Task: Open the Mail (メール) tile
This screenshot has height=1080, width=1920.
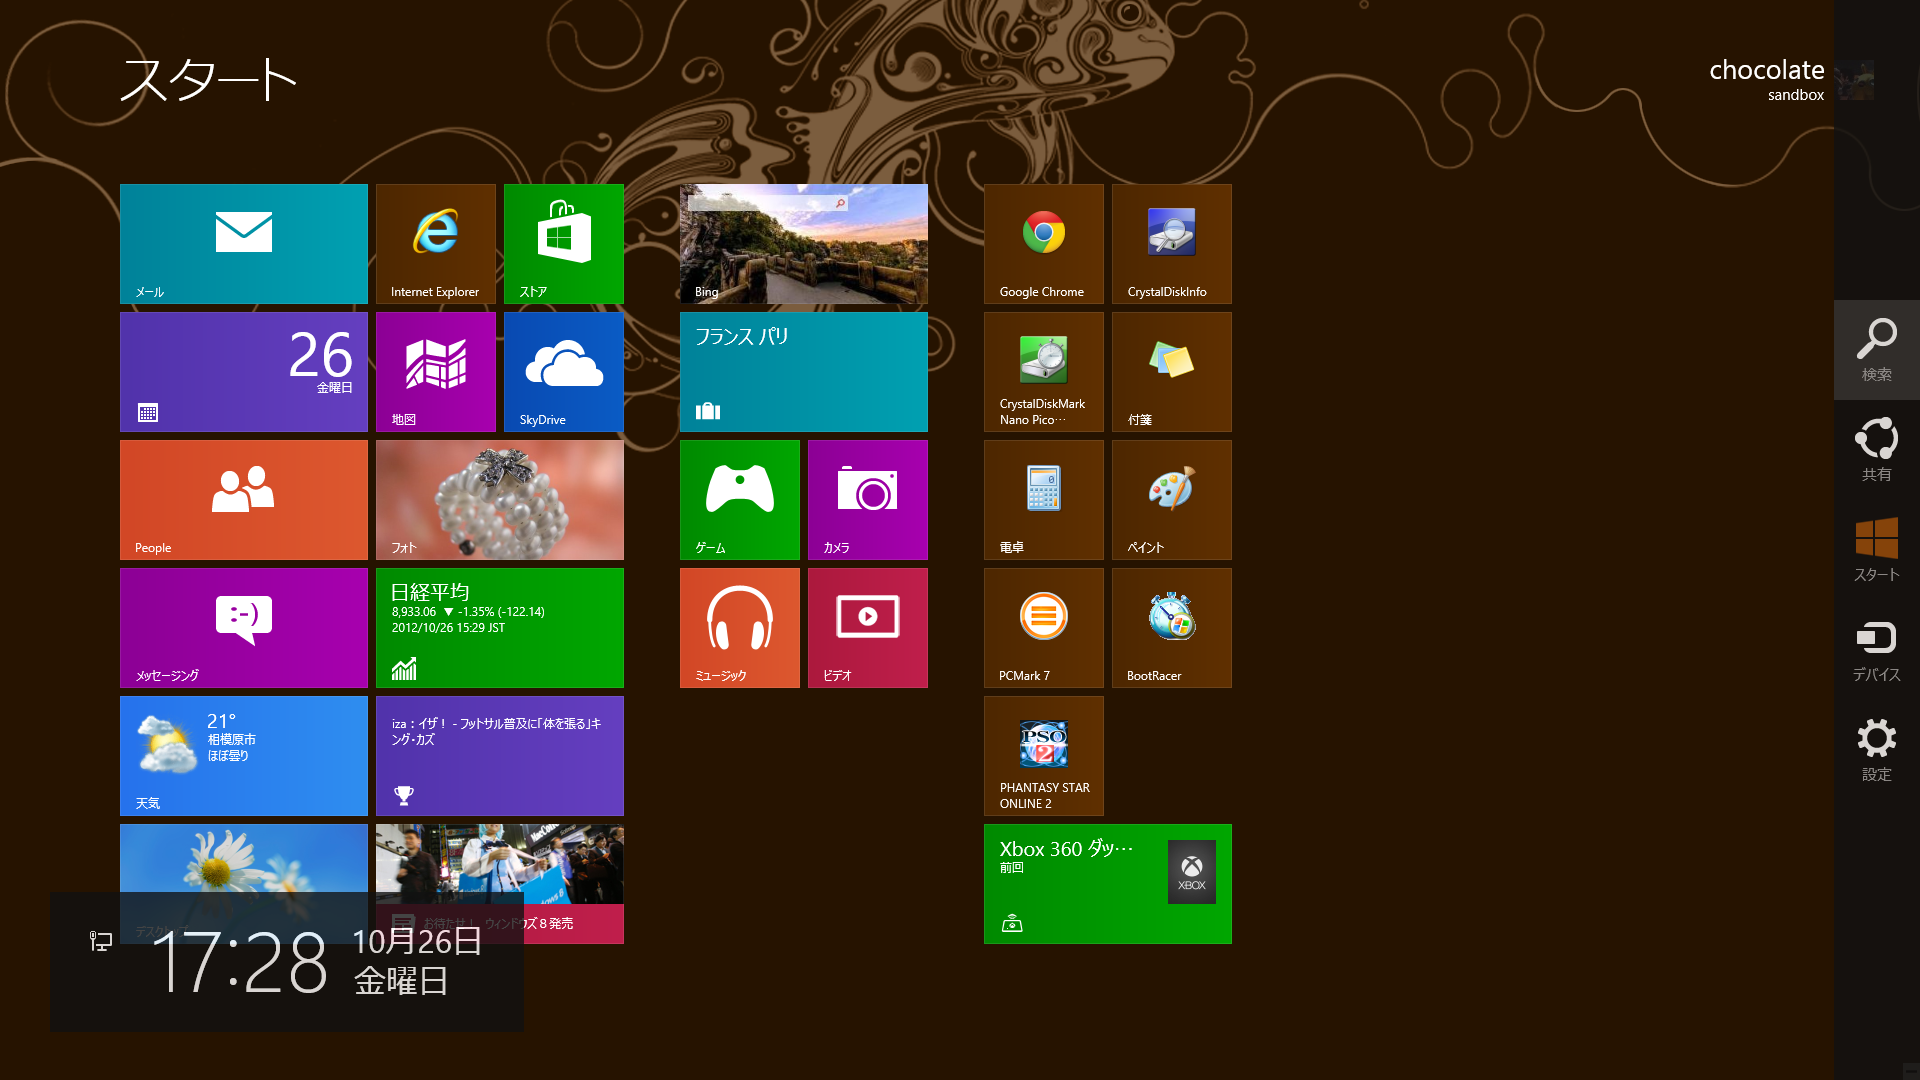Action: (243, 243)
